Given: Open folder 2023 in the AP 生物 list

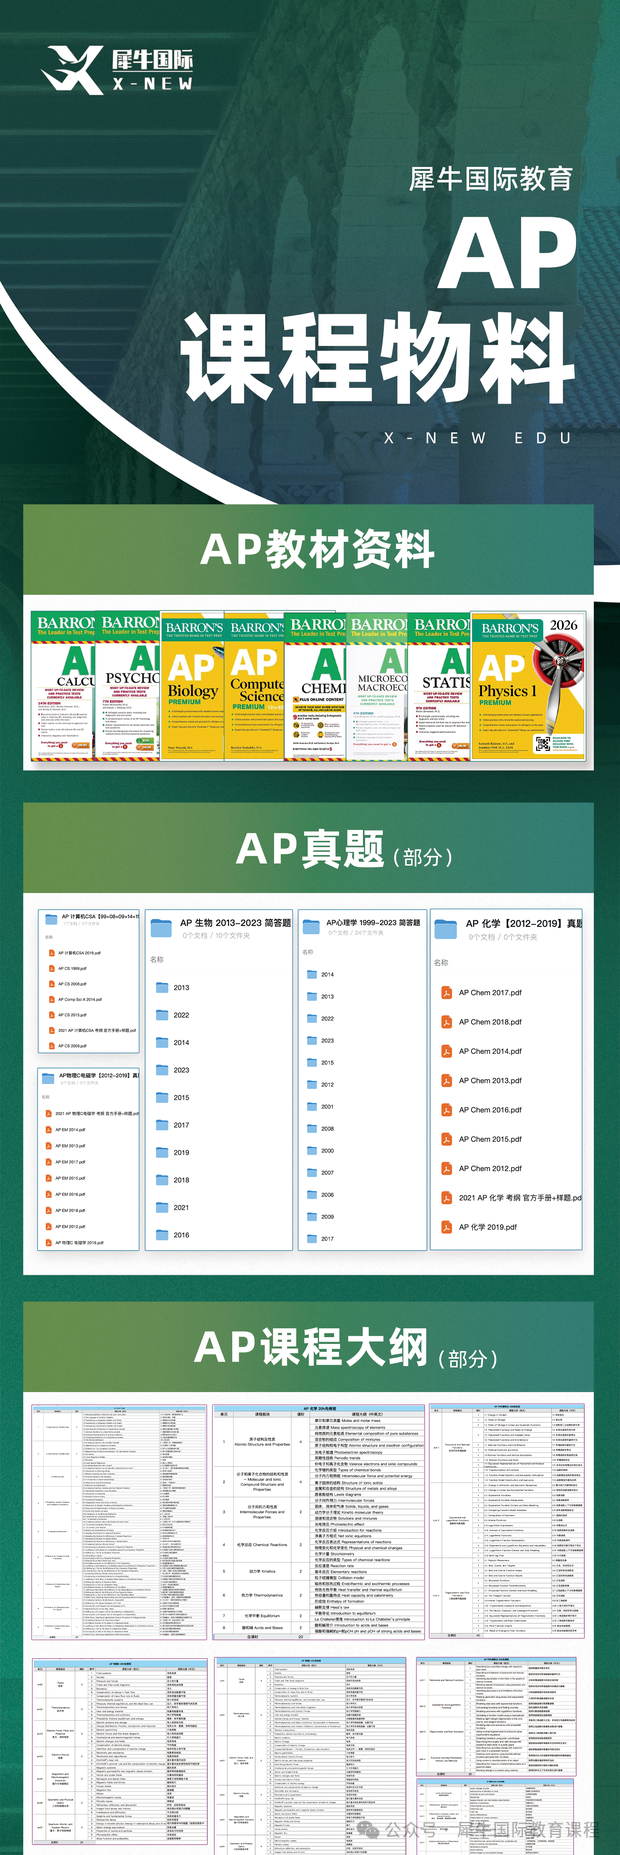Looking at the screenshot, I should coord(173,1070).
